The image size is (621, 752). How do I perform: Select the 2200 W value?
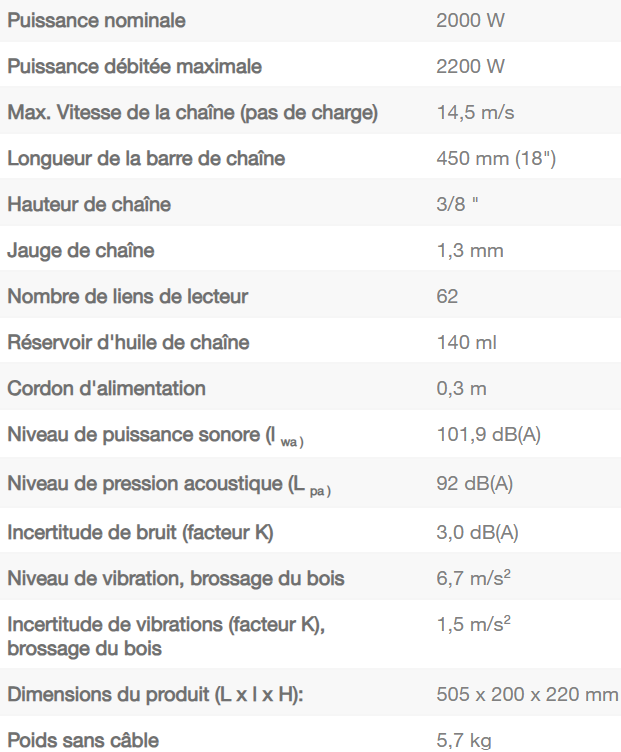coord(470,67)
